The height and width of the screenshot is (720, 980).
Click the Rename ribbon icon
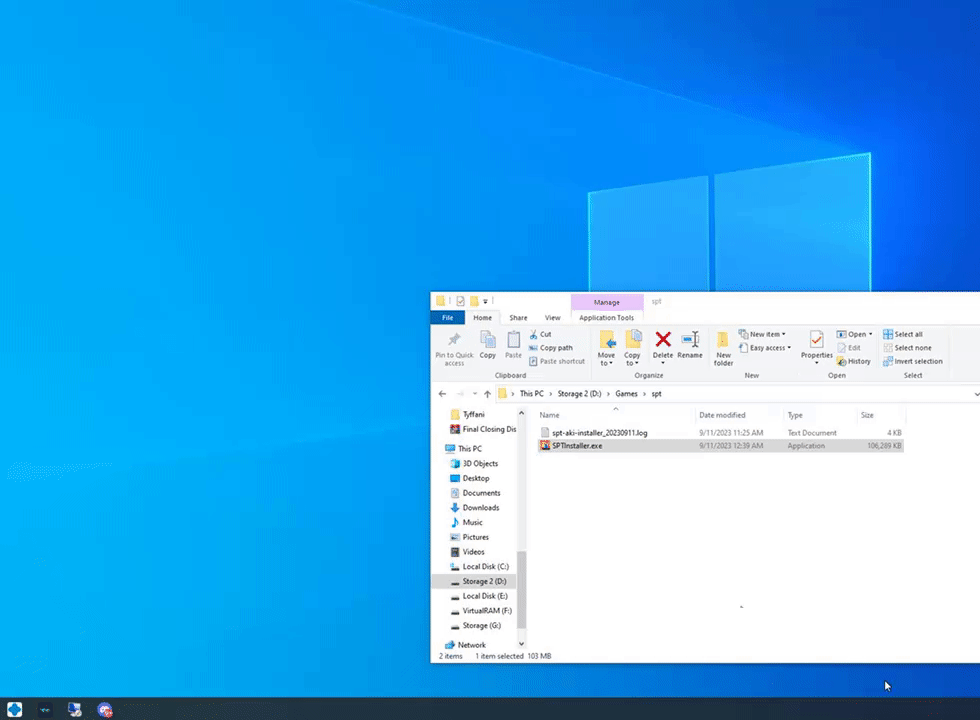[x=690, y=345]
